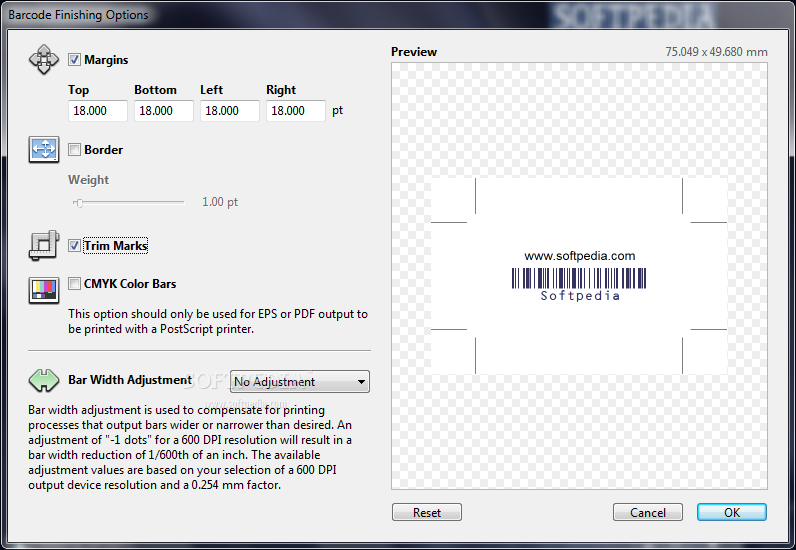This screenshot has height=550, width=796.
Task: Click into the Bottom margin field
Action: [x=163, y=111]
